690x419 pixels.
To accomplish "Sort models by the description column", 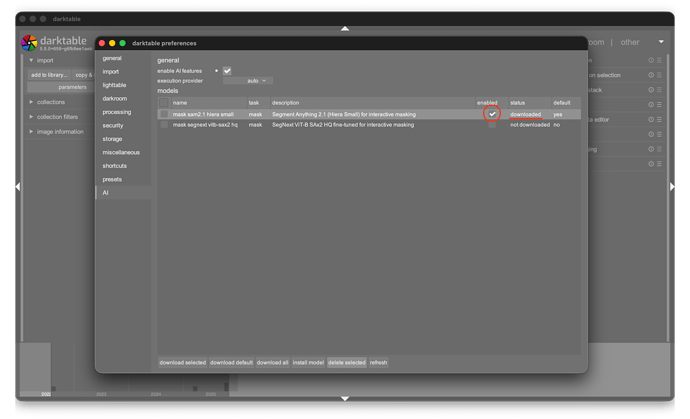I will (x=372, y=103).
